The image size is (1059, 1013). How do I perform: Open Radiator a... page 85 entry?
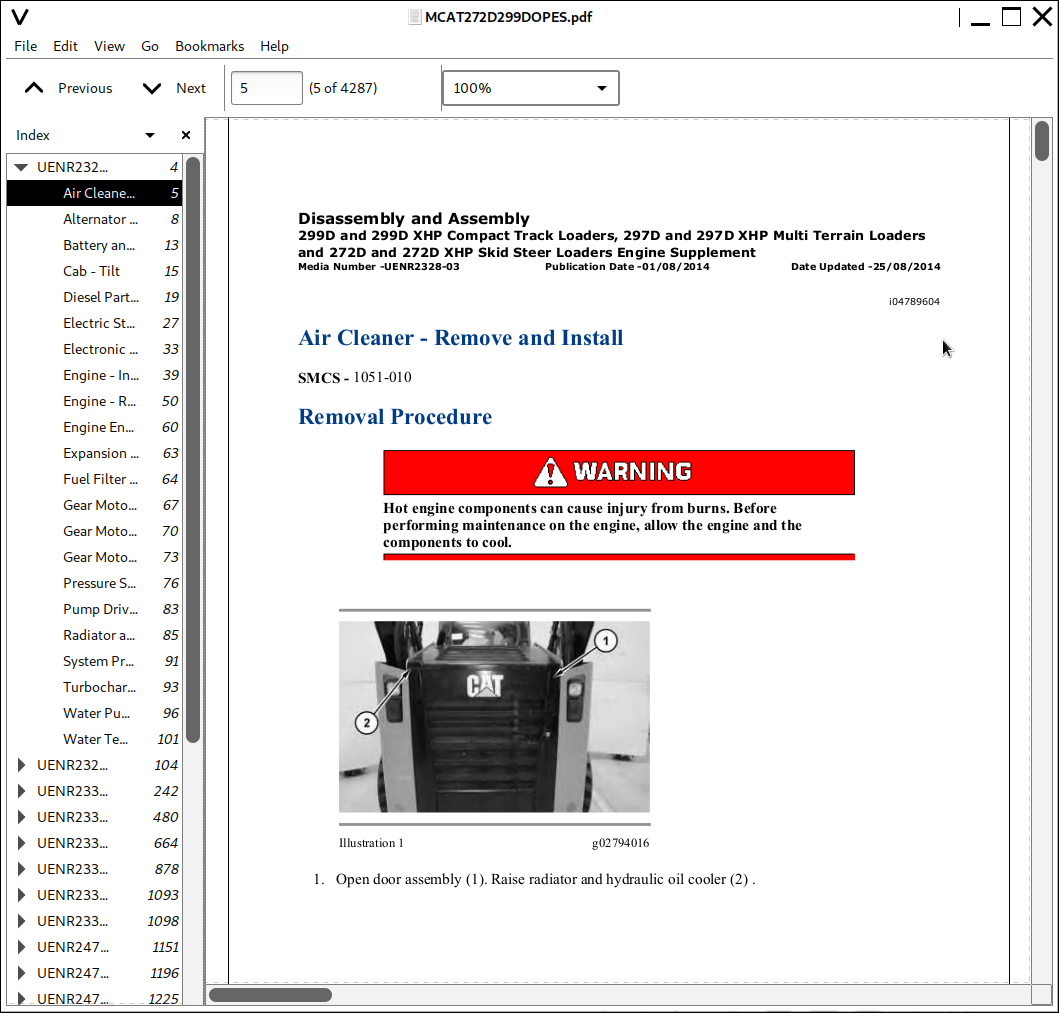point(95,635)
